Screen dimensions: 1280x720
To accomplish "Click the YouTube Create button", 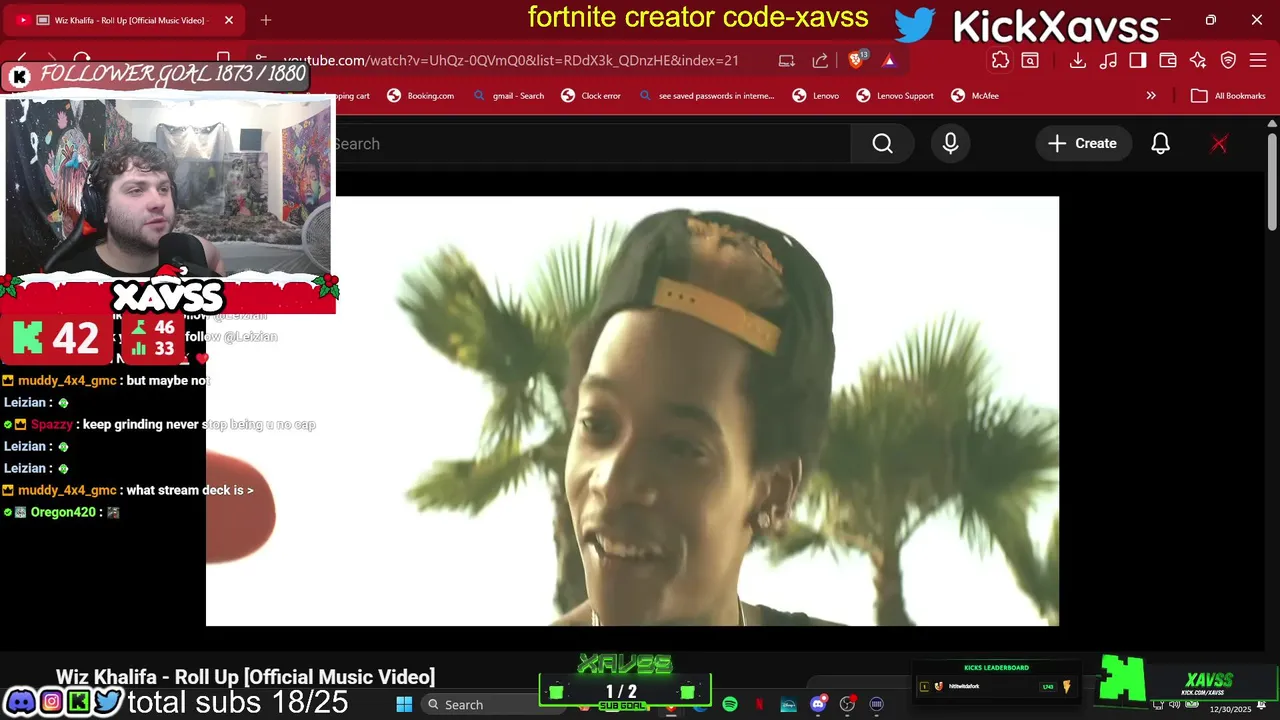I will tap(1082, 144).
